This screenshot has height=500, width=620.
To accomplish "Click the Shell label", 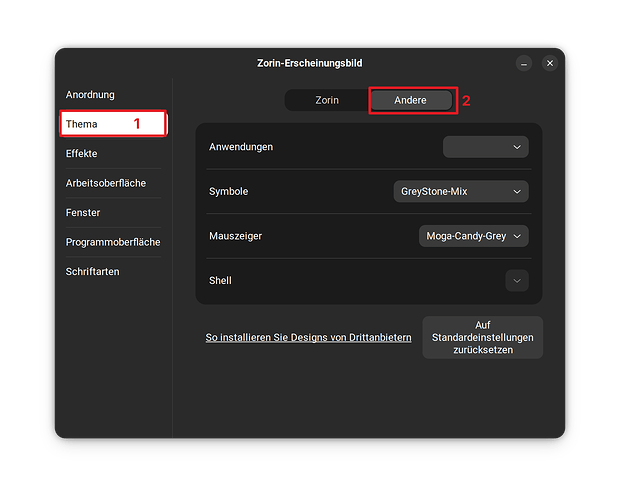I will (220, 281).
